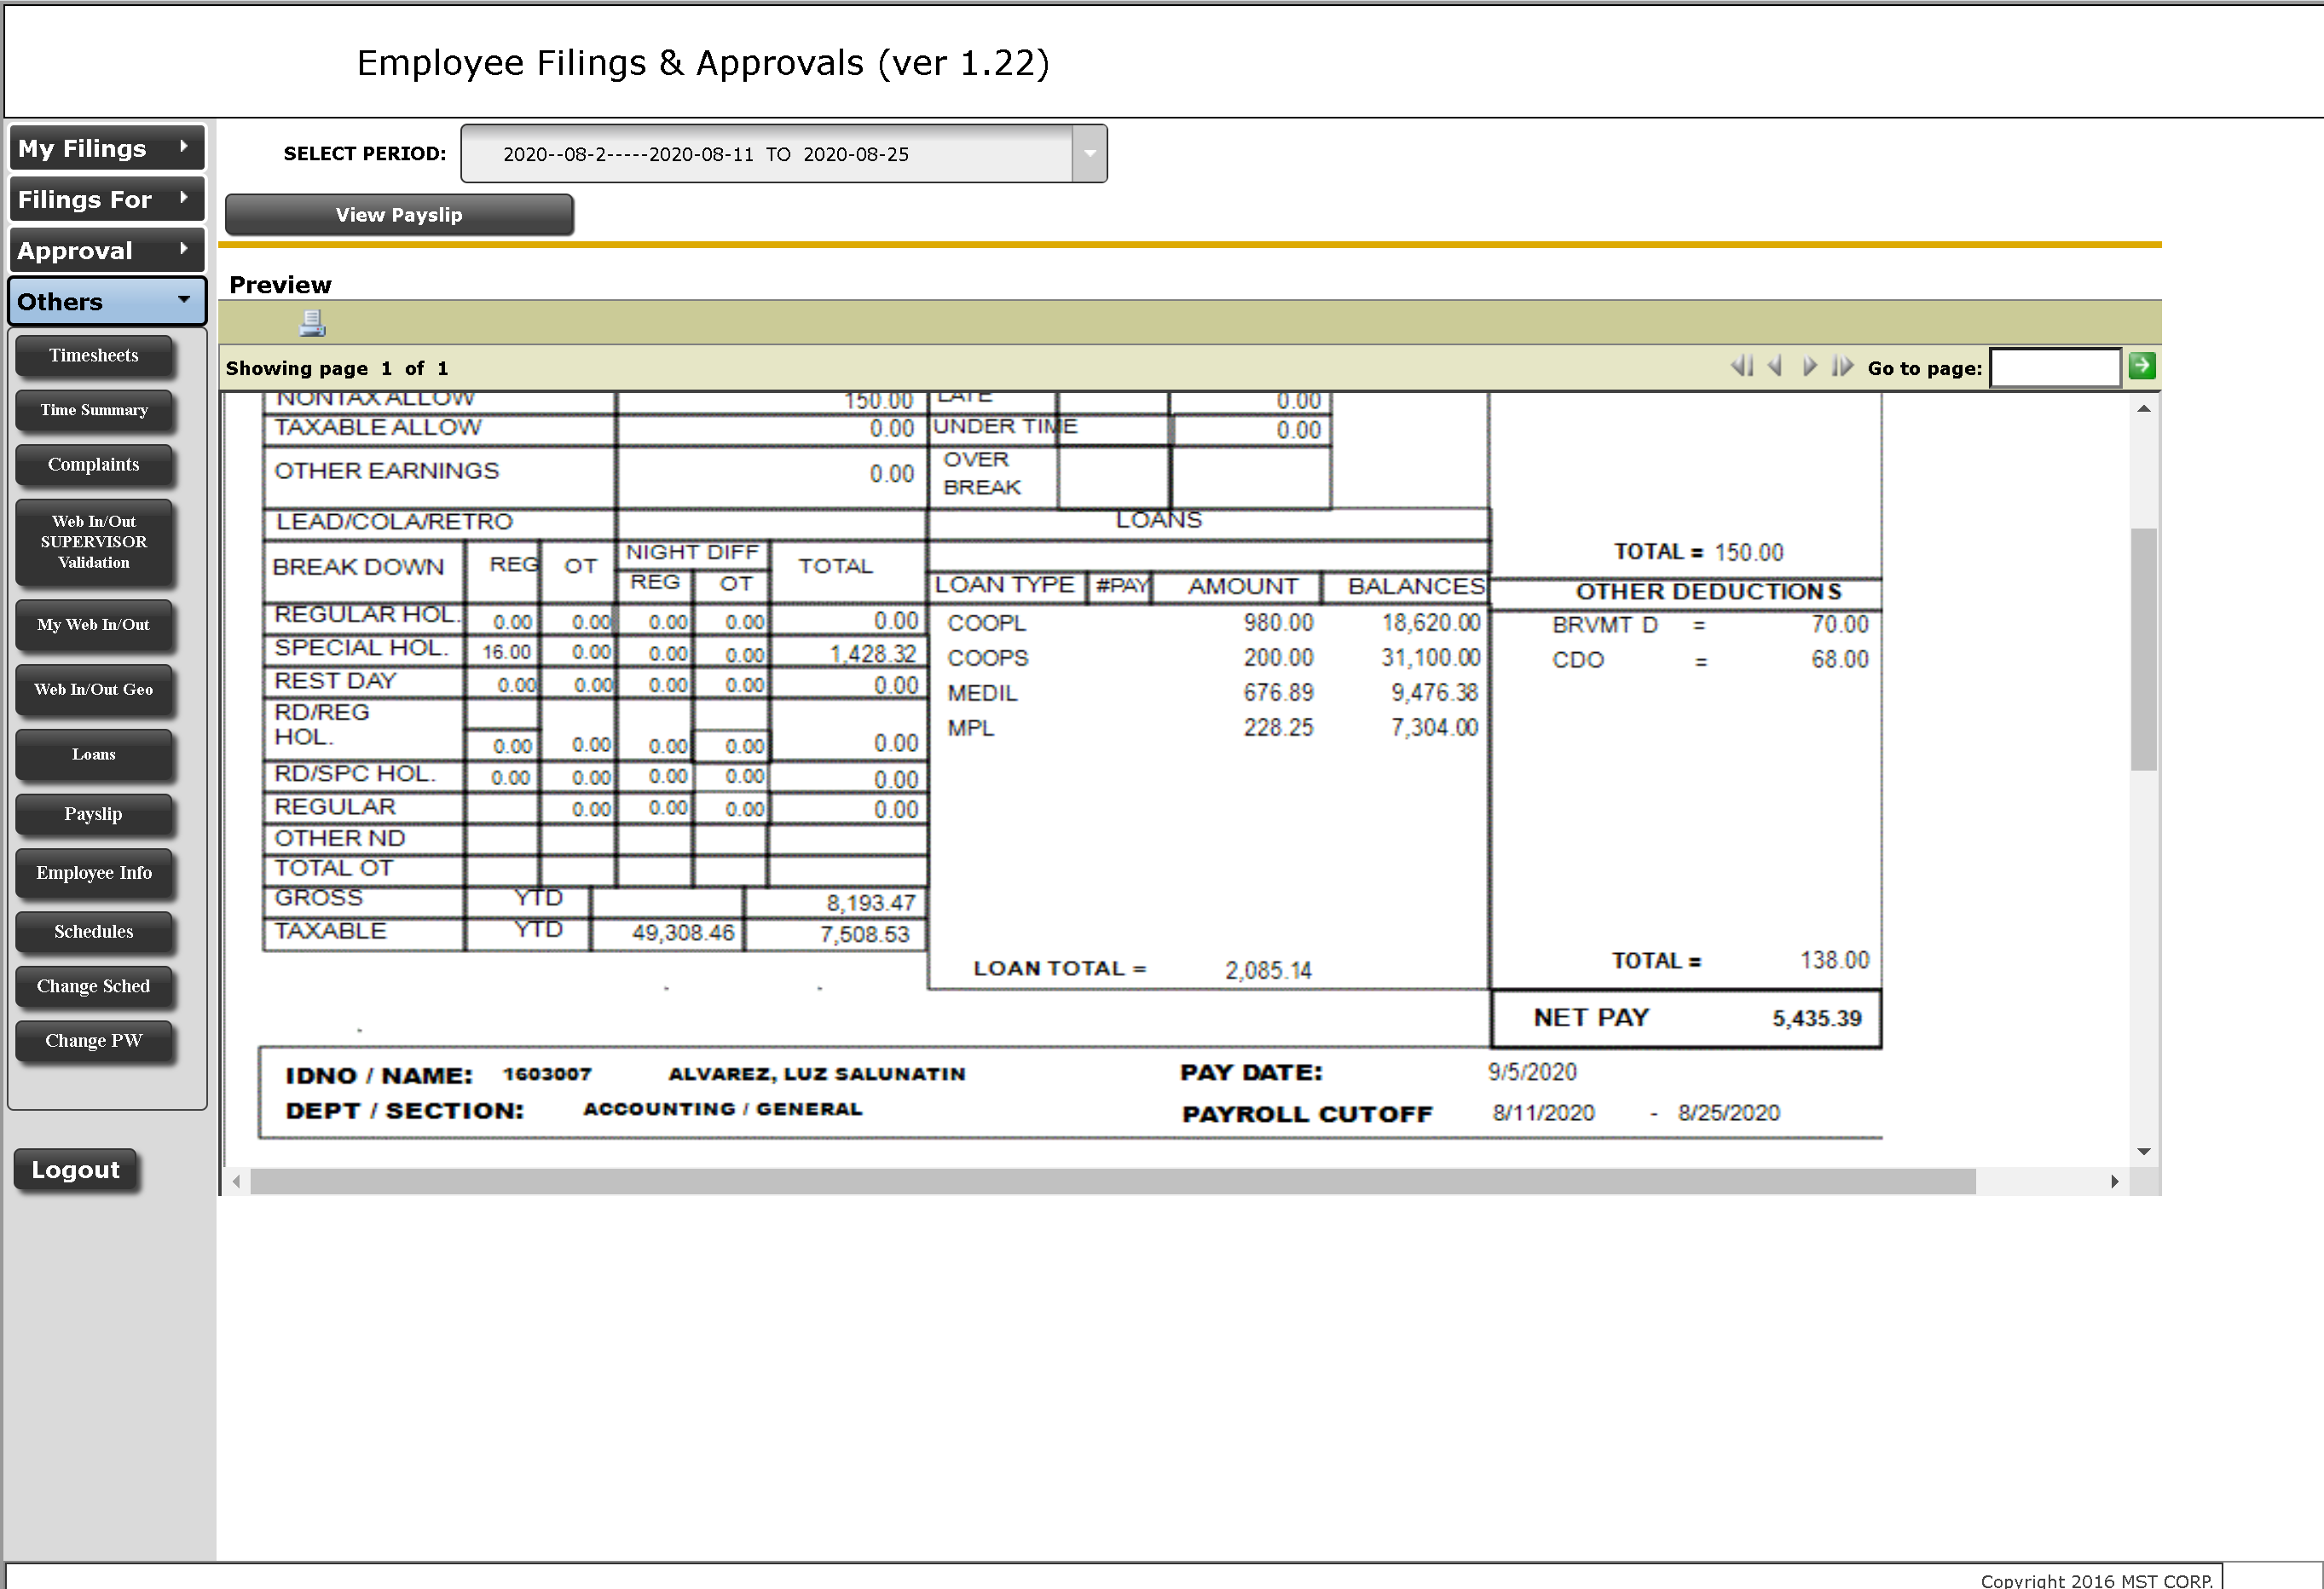The width and height of the screenshot is (2324, 1589).
Task: Log out using the Logout button
Action: pyautogui.click(x=75, y=1170)
